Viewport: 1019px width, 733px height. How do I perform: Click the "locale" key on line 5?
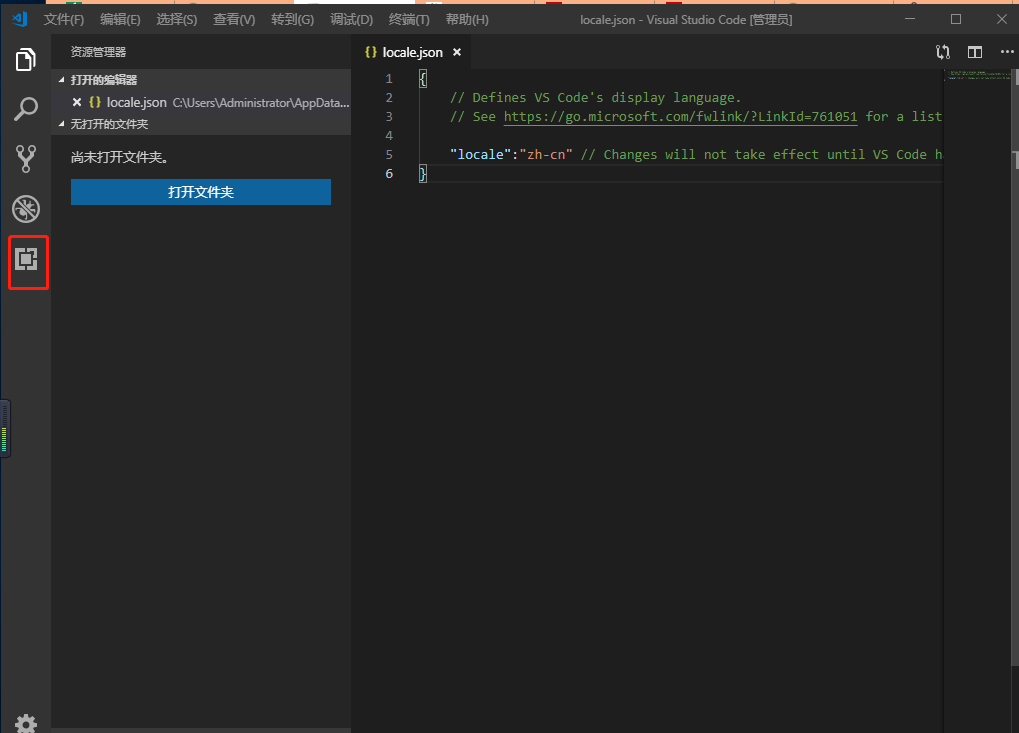[x=480, y=155]
